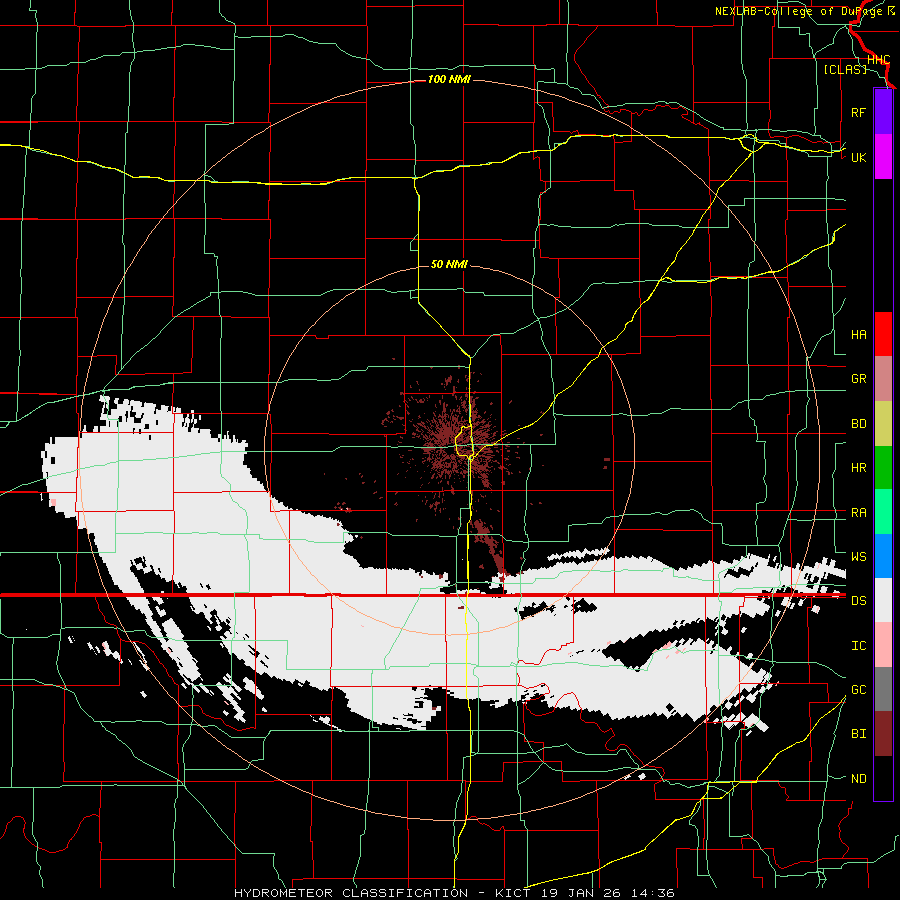Click the RA light green legend swatch

click(883, 512)
